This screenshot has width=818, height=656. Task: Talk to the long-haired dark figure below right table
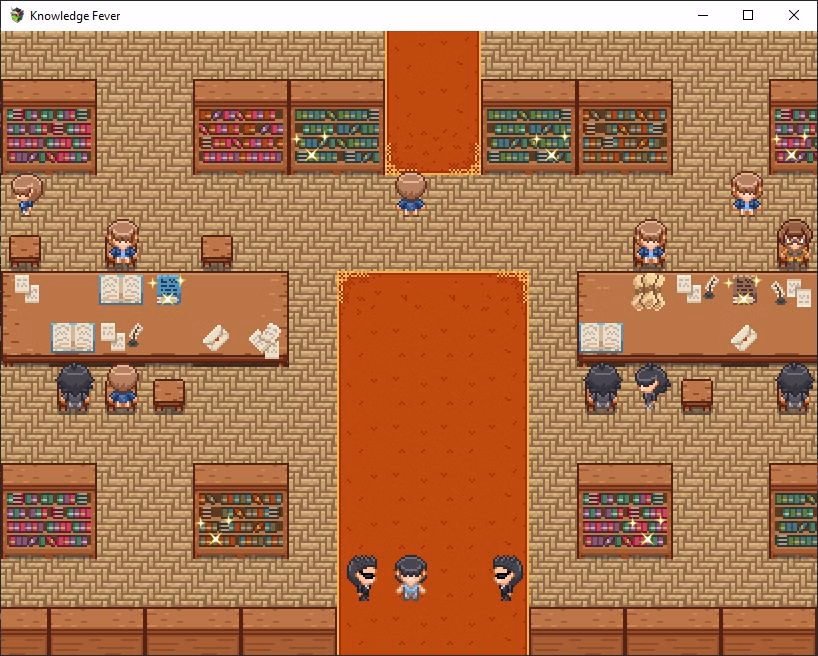[652, 387]
